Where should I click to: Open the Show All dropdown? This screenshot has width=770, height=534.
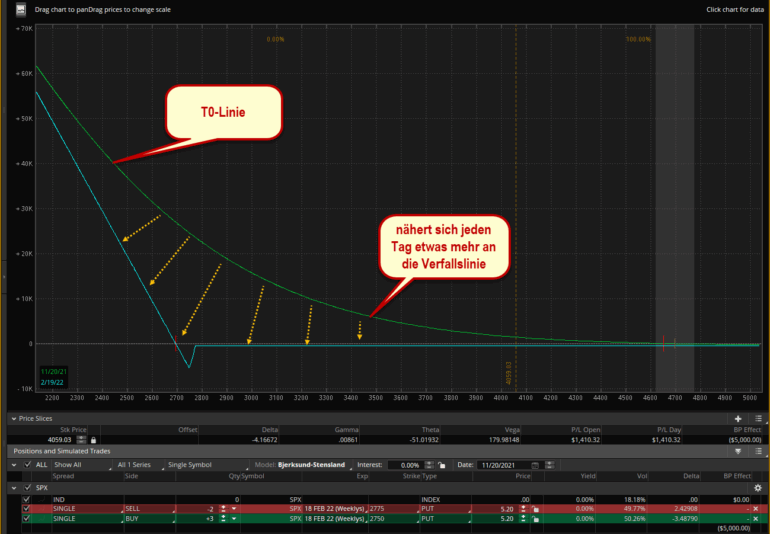[x=78, y=465]
